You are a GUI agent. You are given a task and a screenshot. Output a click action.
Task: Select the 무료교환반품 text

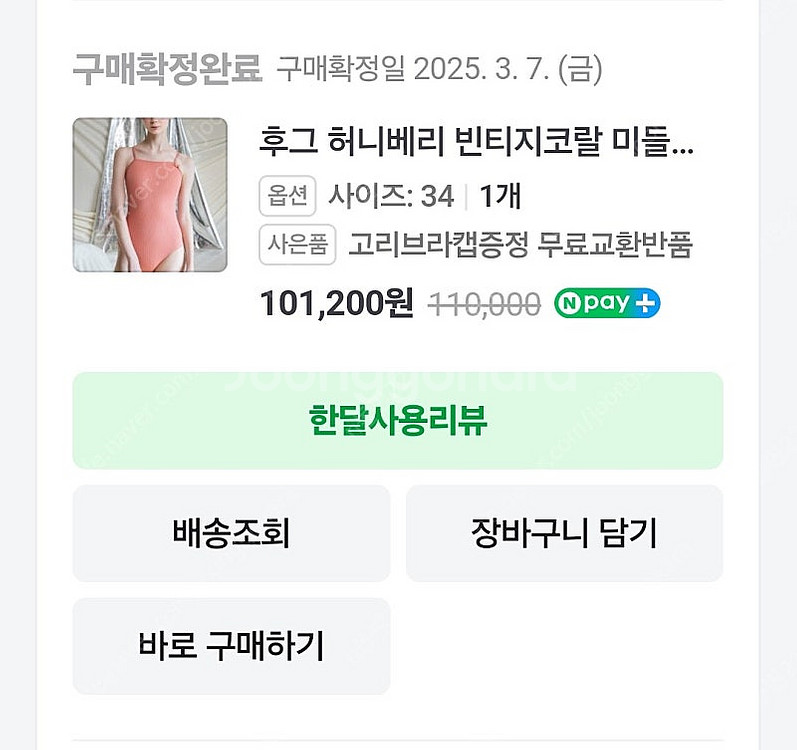coord(615,245)
